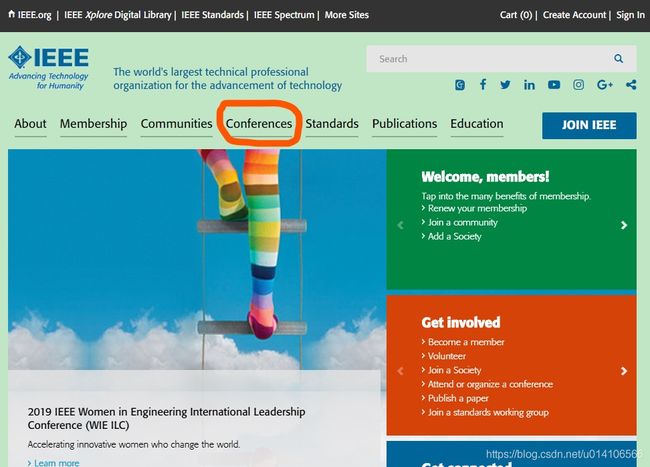Click Become a member
The image size is (650, 467).
pyautogui.click(x=466, y=342)
